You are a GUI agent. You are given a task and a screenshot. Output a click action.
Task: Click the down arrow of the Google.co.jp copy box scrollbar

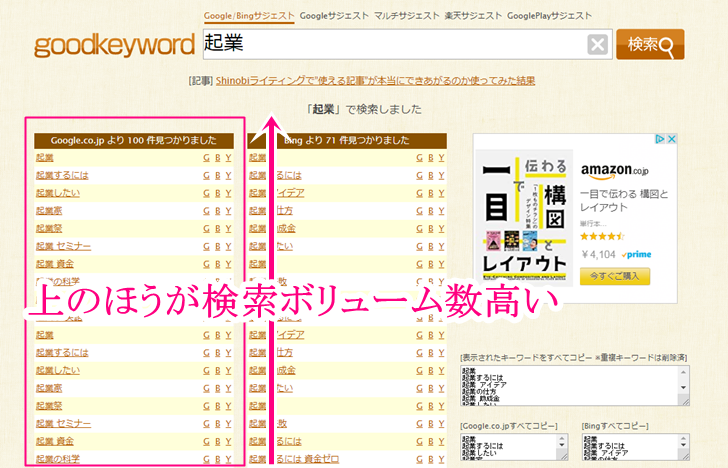click(x=562, y=446)
